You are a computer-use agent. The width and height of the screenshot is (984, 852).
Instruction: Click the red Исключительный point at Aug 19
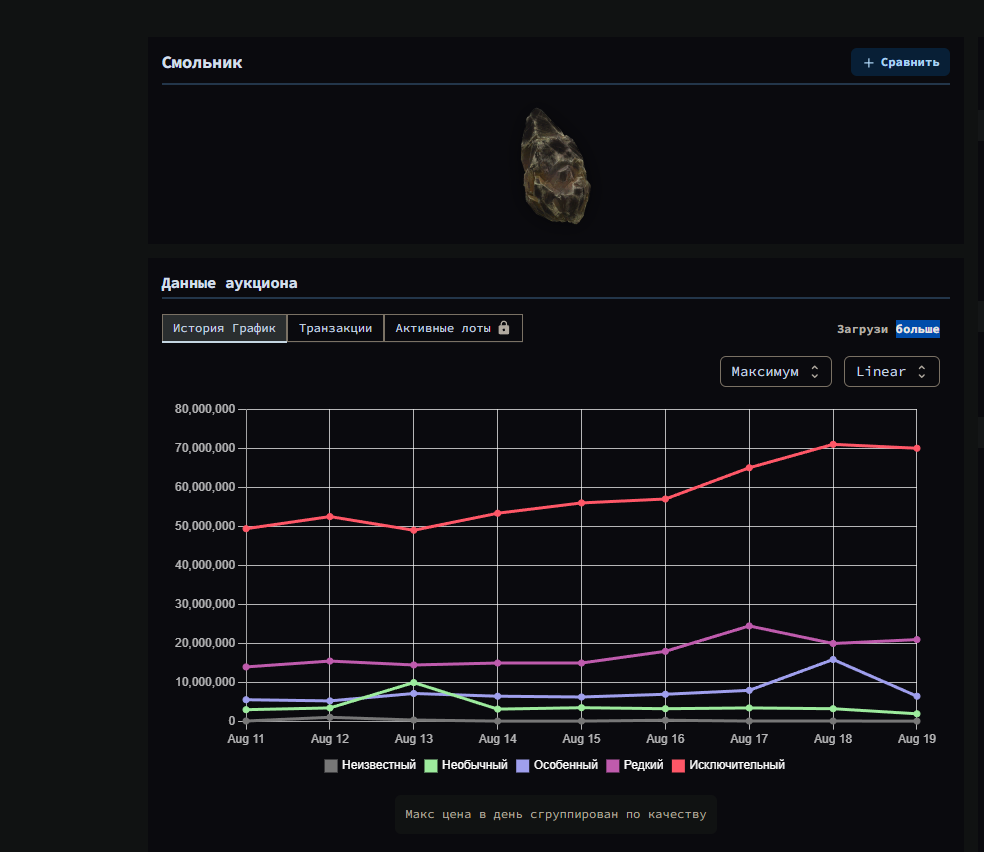point(917,448)
